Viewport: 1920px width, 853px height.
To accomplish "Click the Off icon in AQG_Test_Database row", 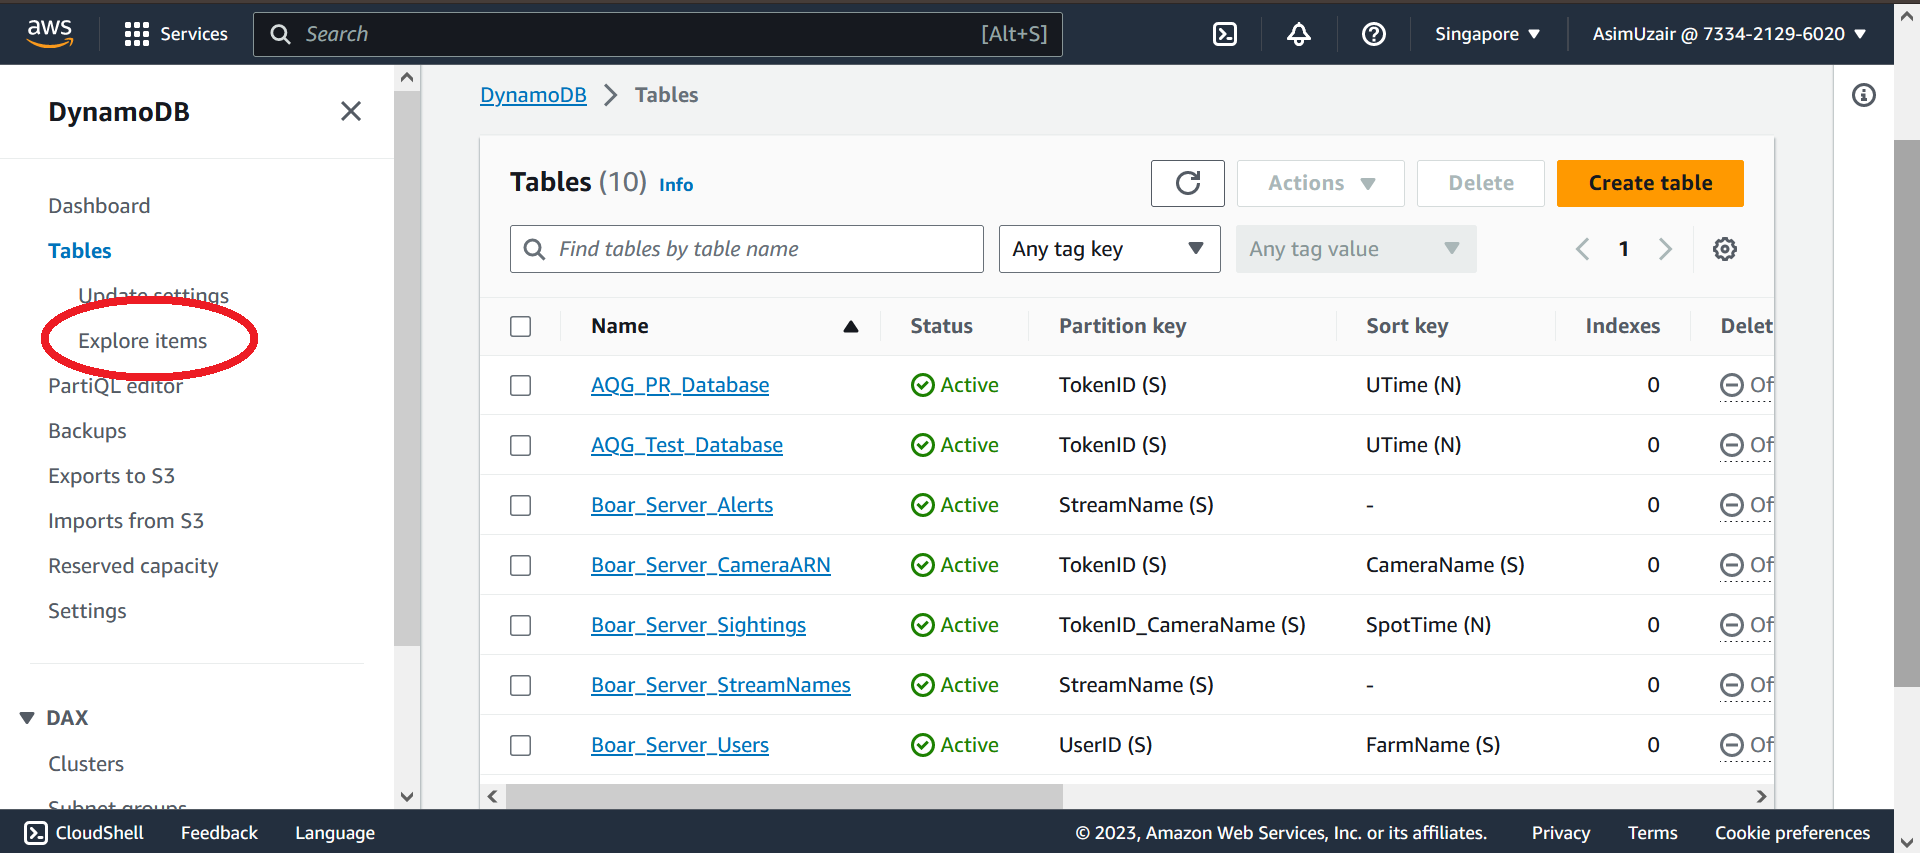I will (x=1731, y=445).
